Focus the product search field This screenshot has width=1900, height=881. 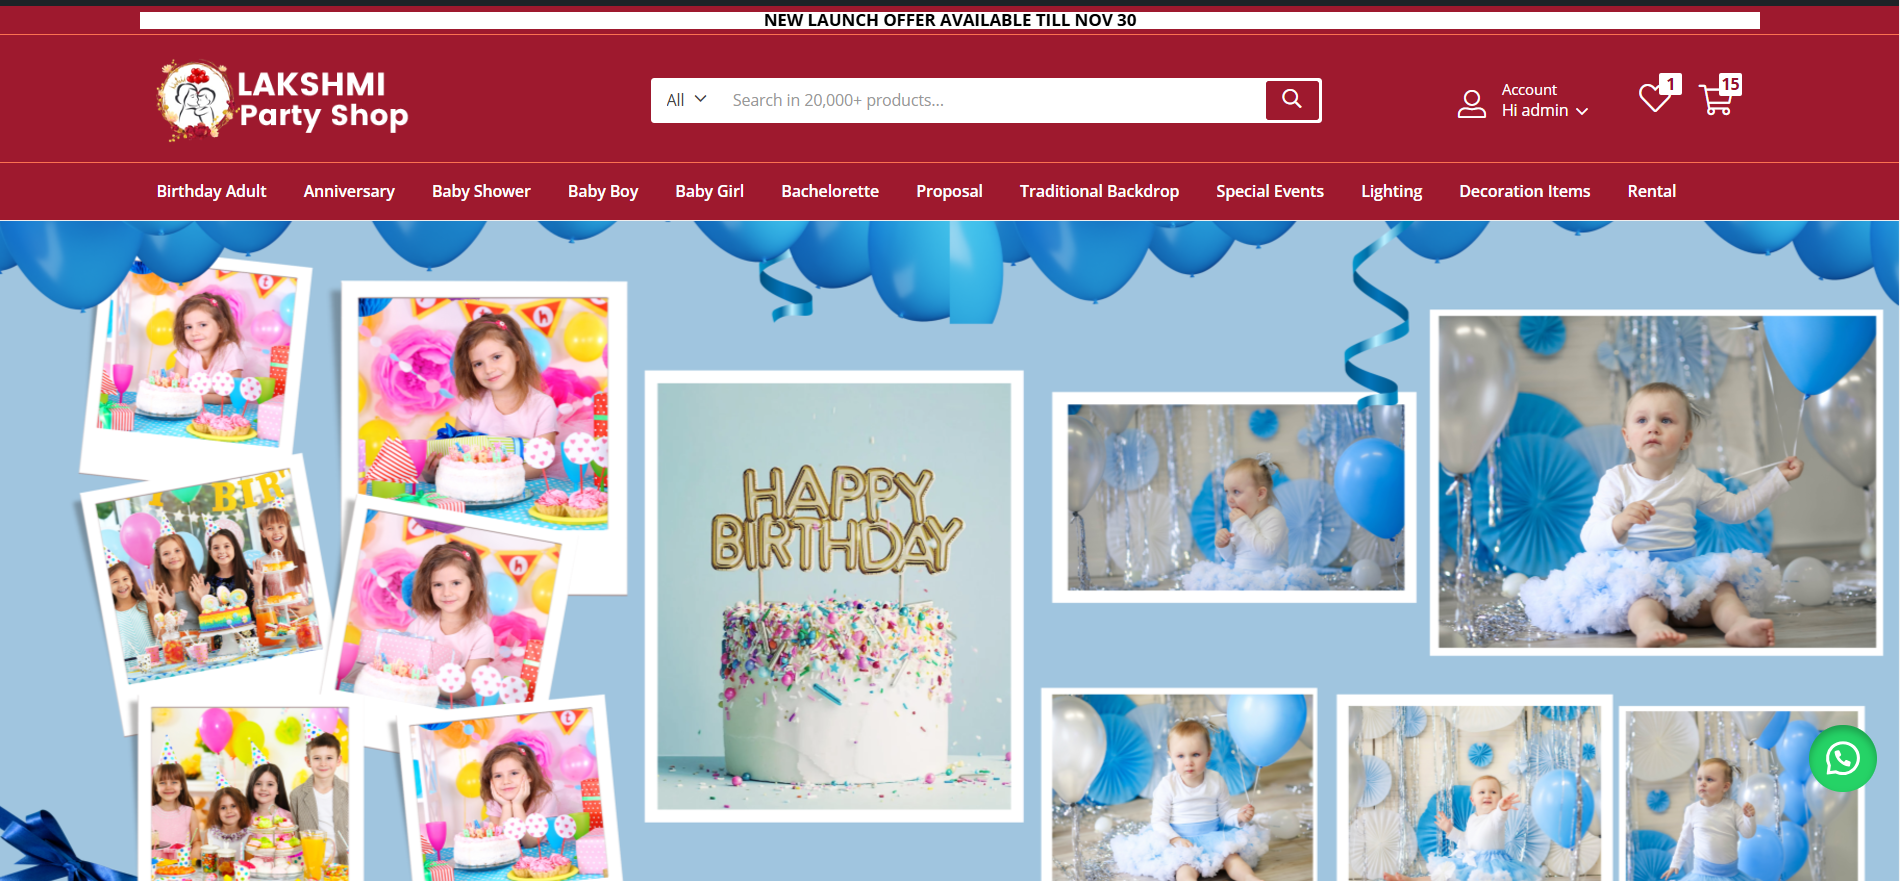[990, 100]
